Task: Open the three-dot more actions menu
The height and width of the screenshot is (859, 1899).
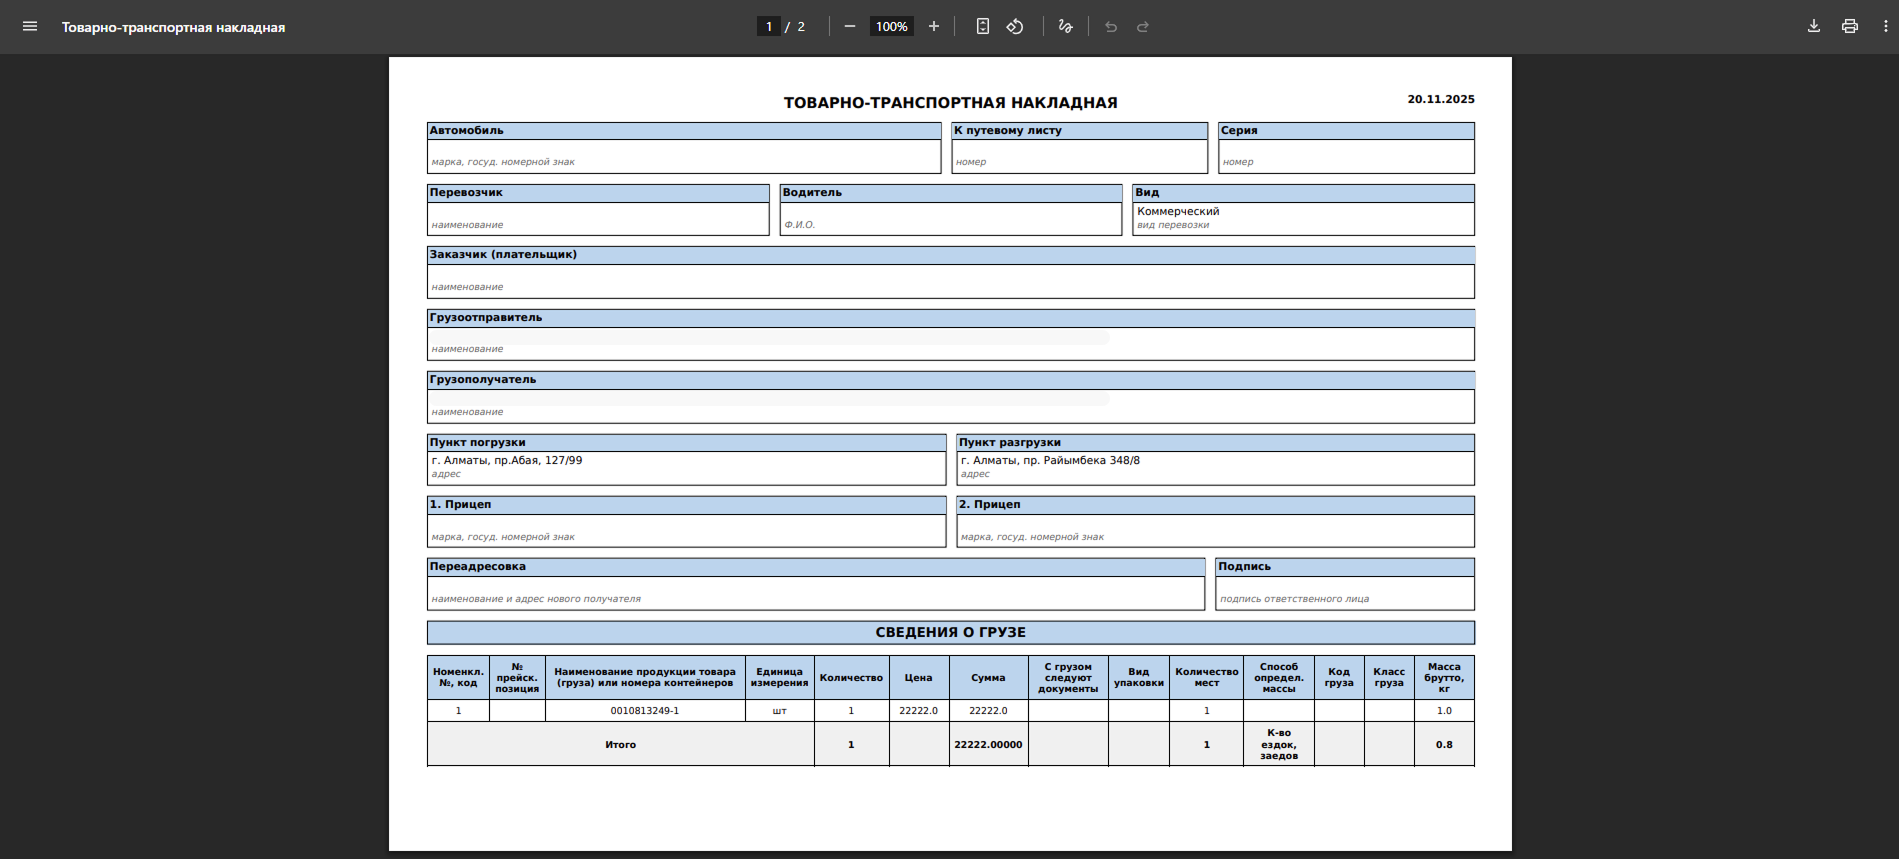Action: (x=1886, y=27)
